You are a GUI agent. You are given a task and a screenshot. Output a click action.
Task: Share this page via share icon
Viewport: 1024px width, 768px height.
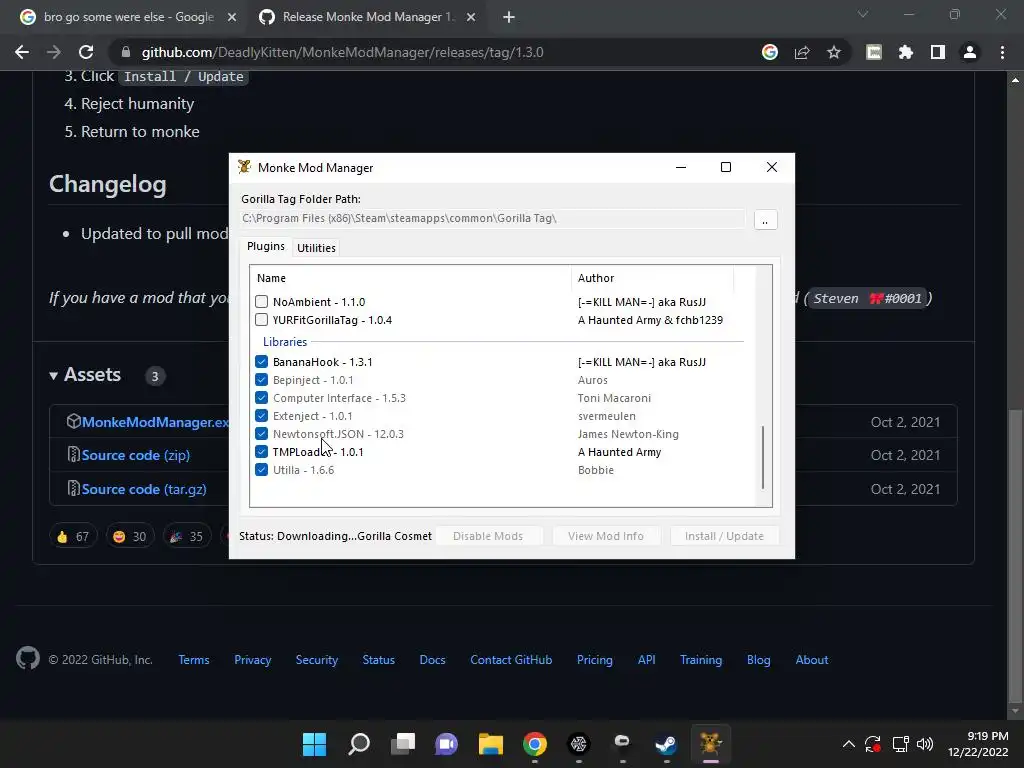[x=802, y=52]
